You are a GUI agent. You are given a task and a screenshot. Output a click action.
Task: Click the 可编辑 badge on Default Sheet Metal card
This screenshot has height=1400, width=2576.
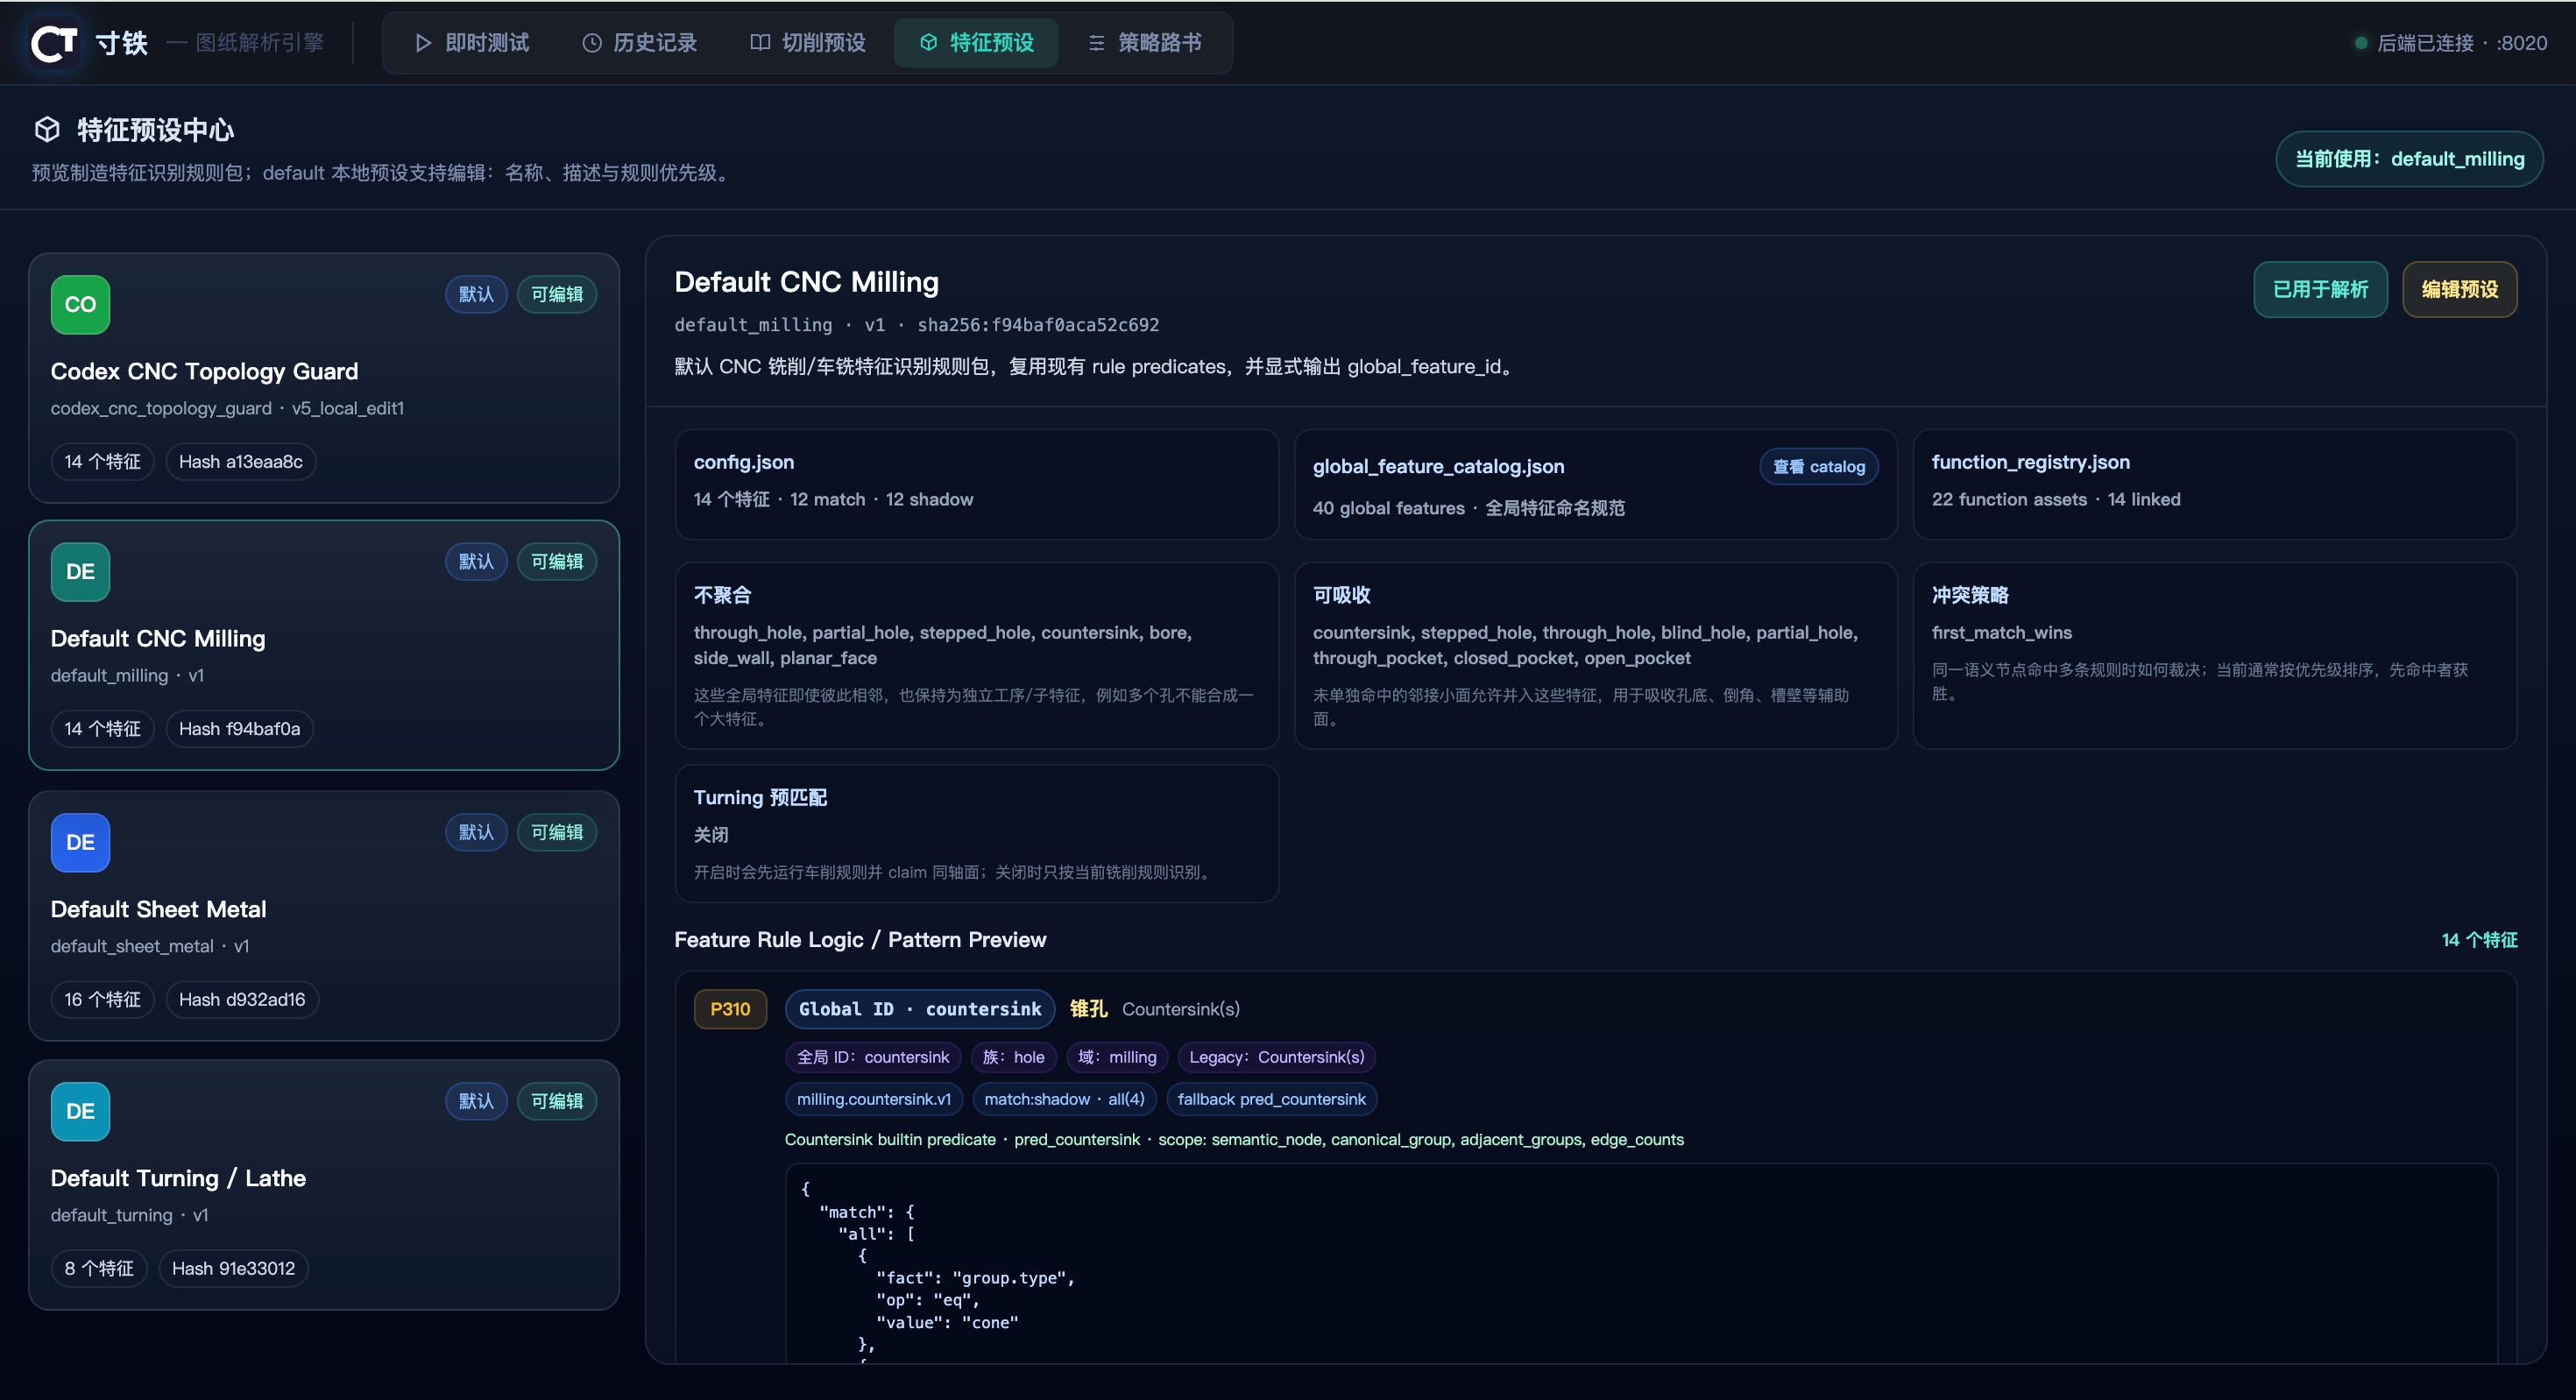click(557, 832)
